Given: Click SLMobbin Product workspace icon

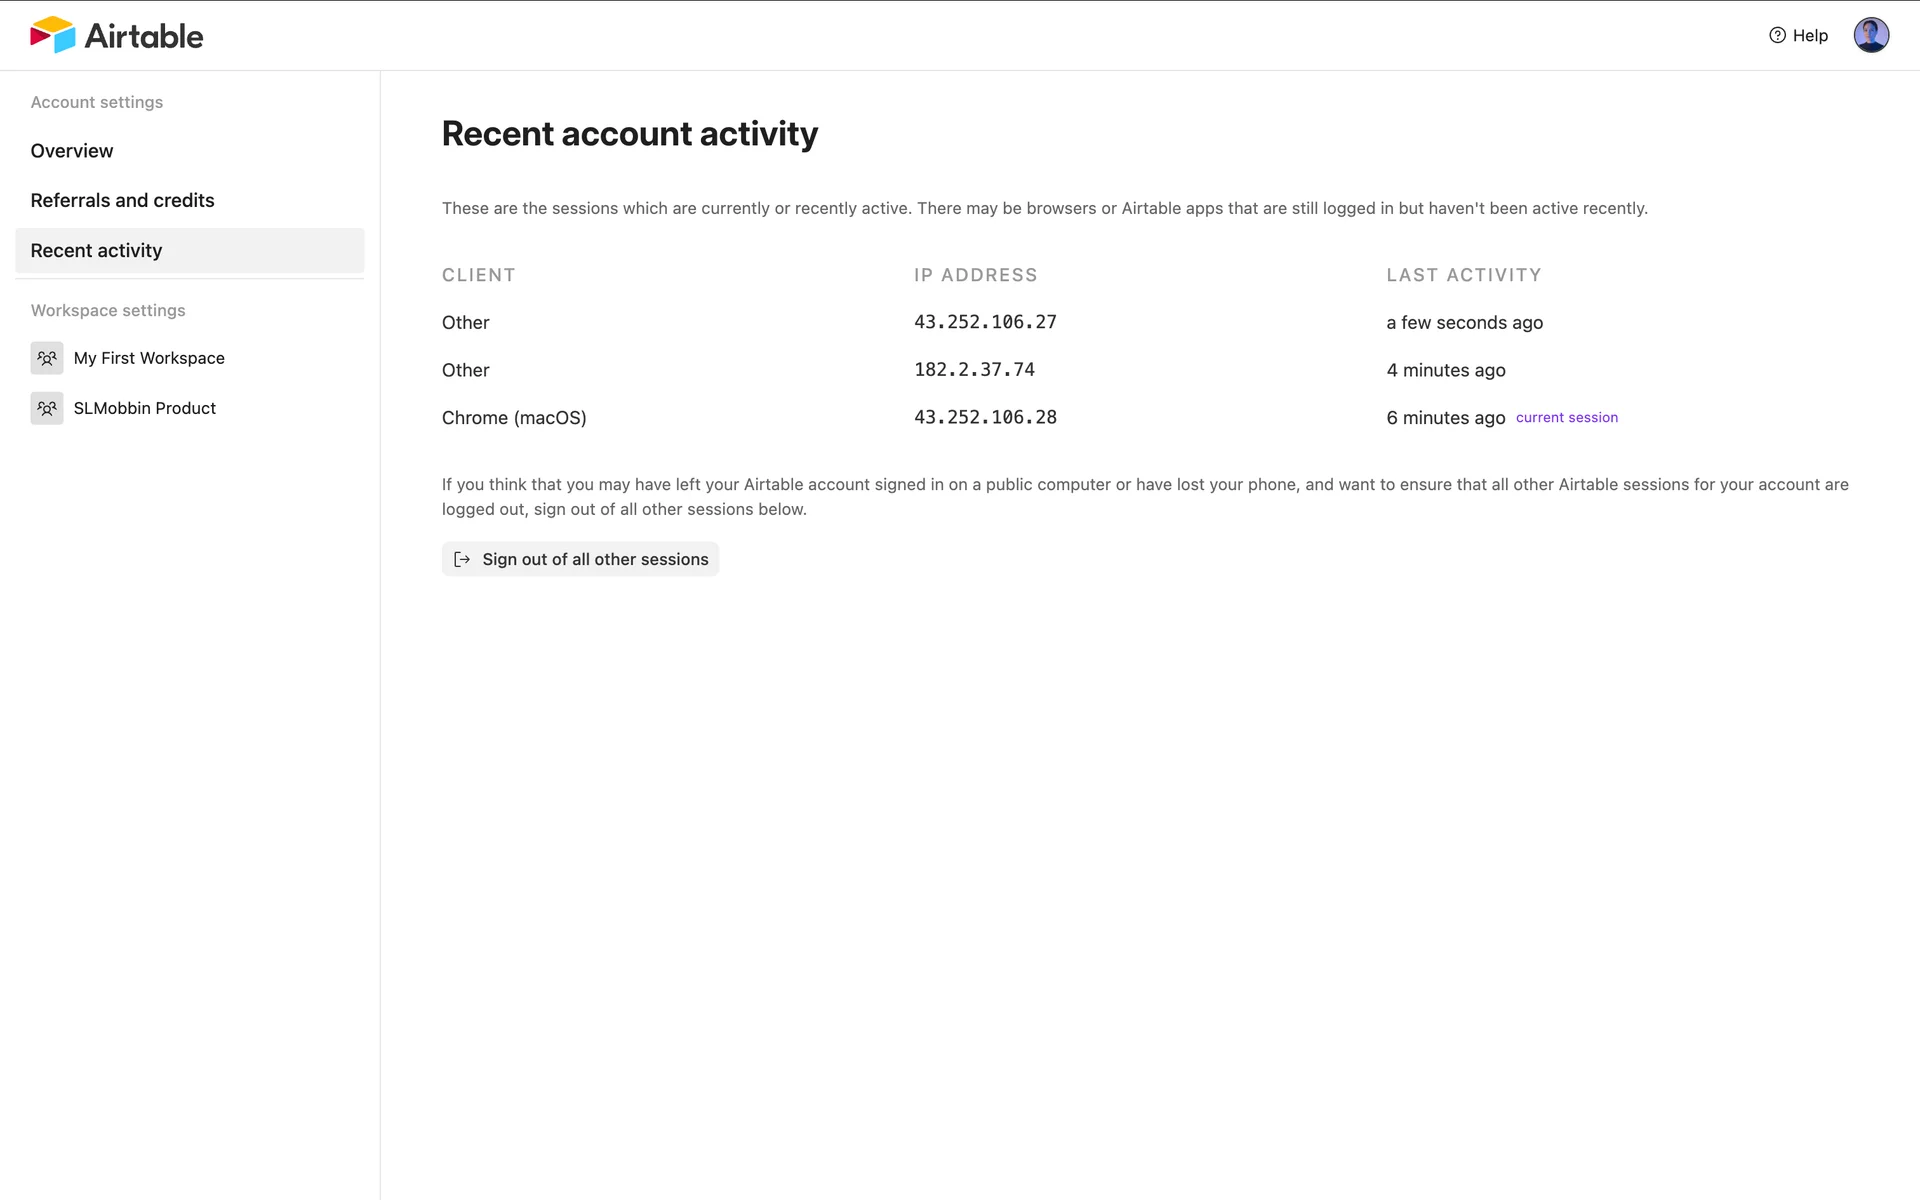Looking at the screenshot, I should [x=47, y=408].
